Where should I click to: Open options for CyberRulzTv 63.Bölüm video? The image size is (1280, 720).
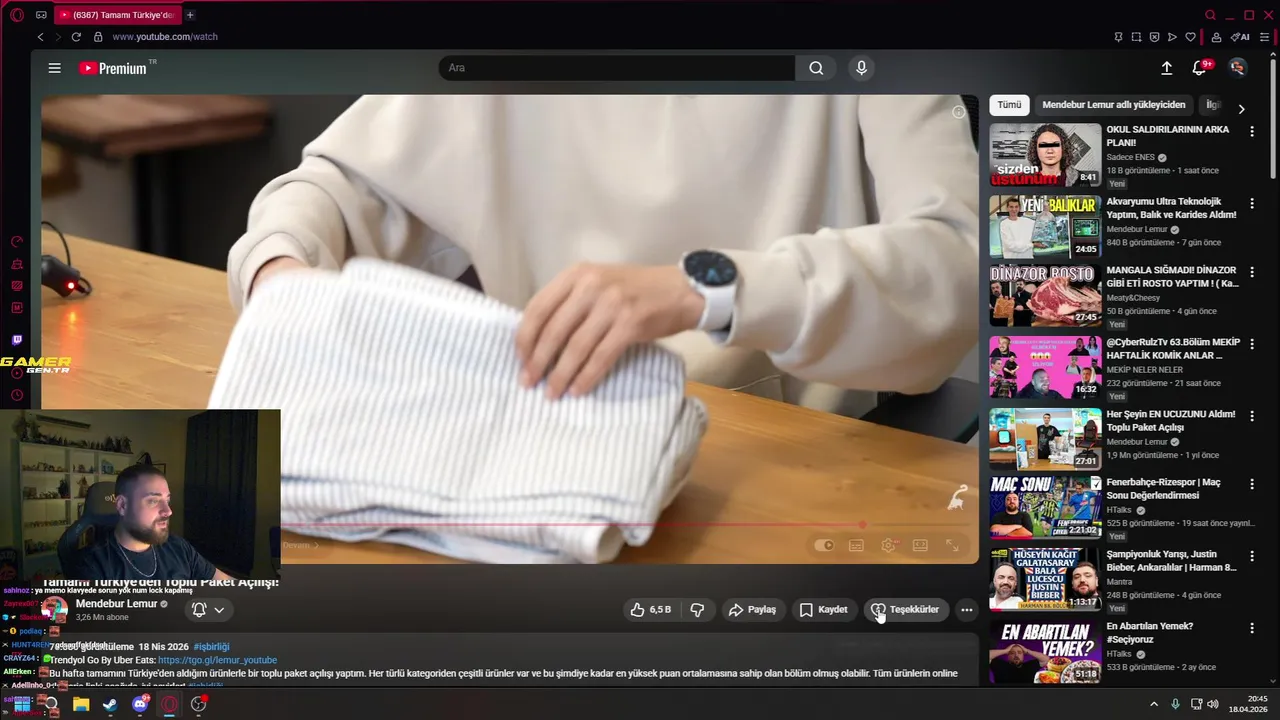point(1251,344)
